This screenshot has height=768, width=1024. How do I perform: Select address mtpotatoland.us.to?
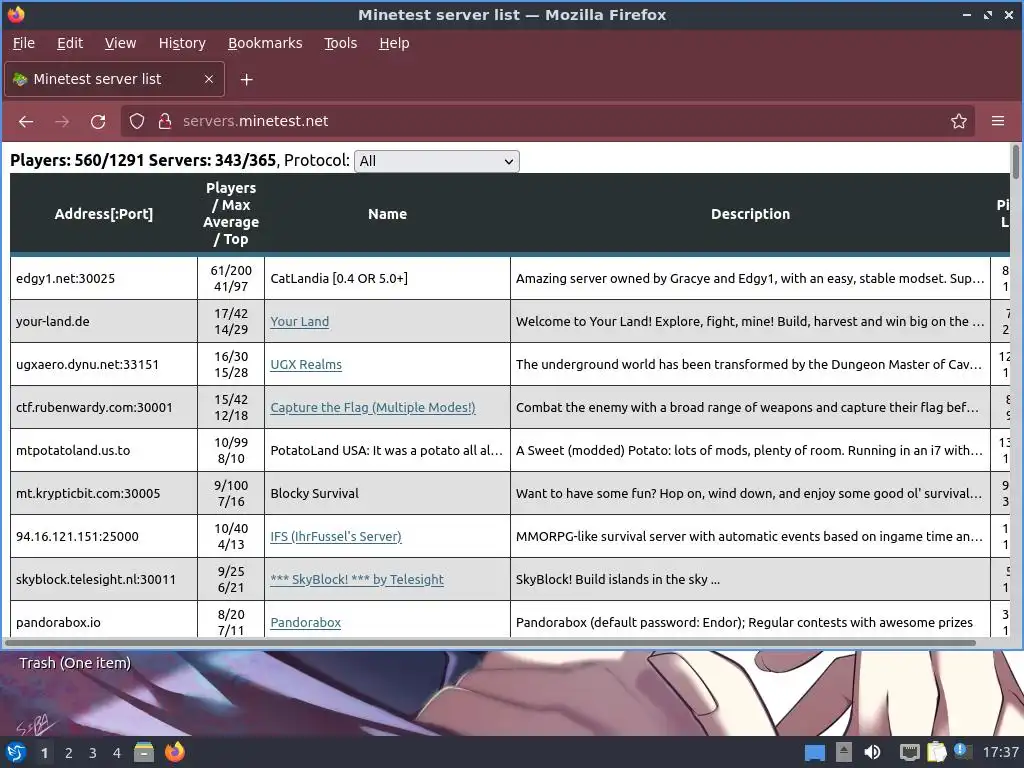click(73, 451)
